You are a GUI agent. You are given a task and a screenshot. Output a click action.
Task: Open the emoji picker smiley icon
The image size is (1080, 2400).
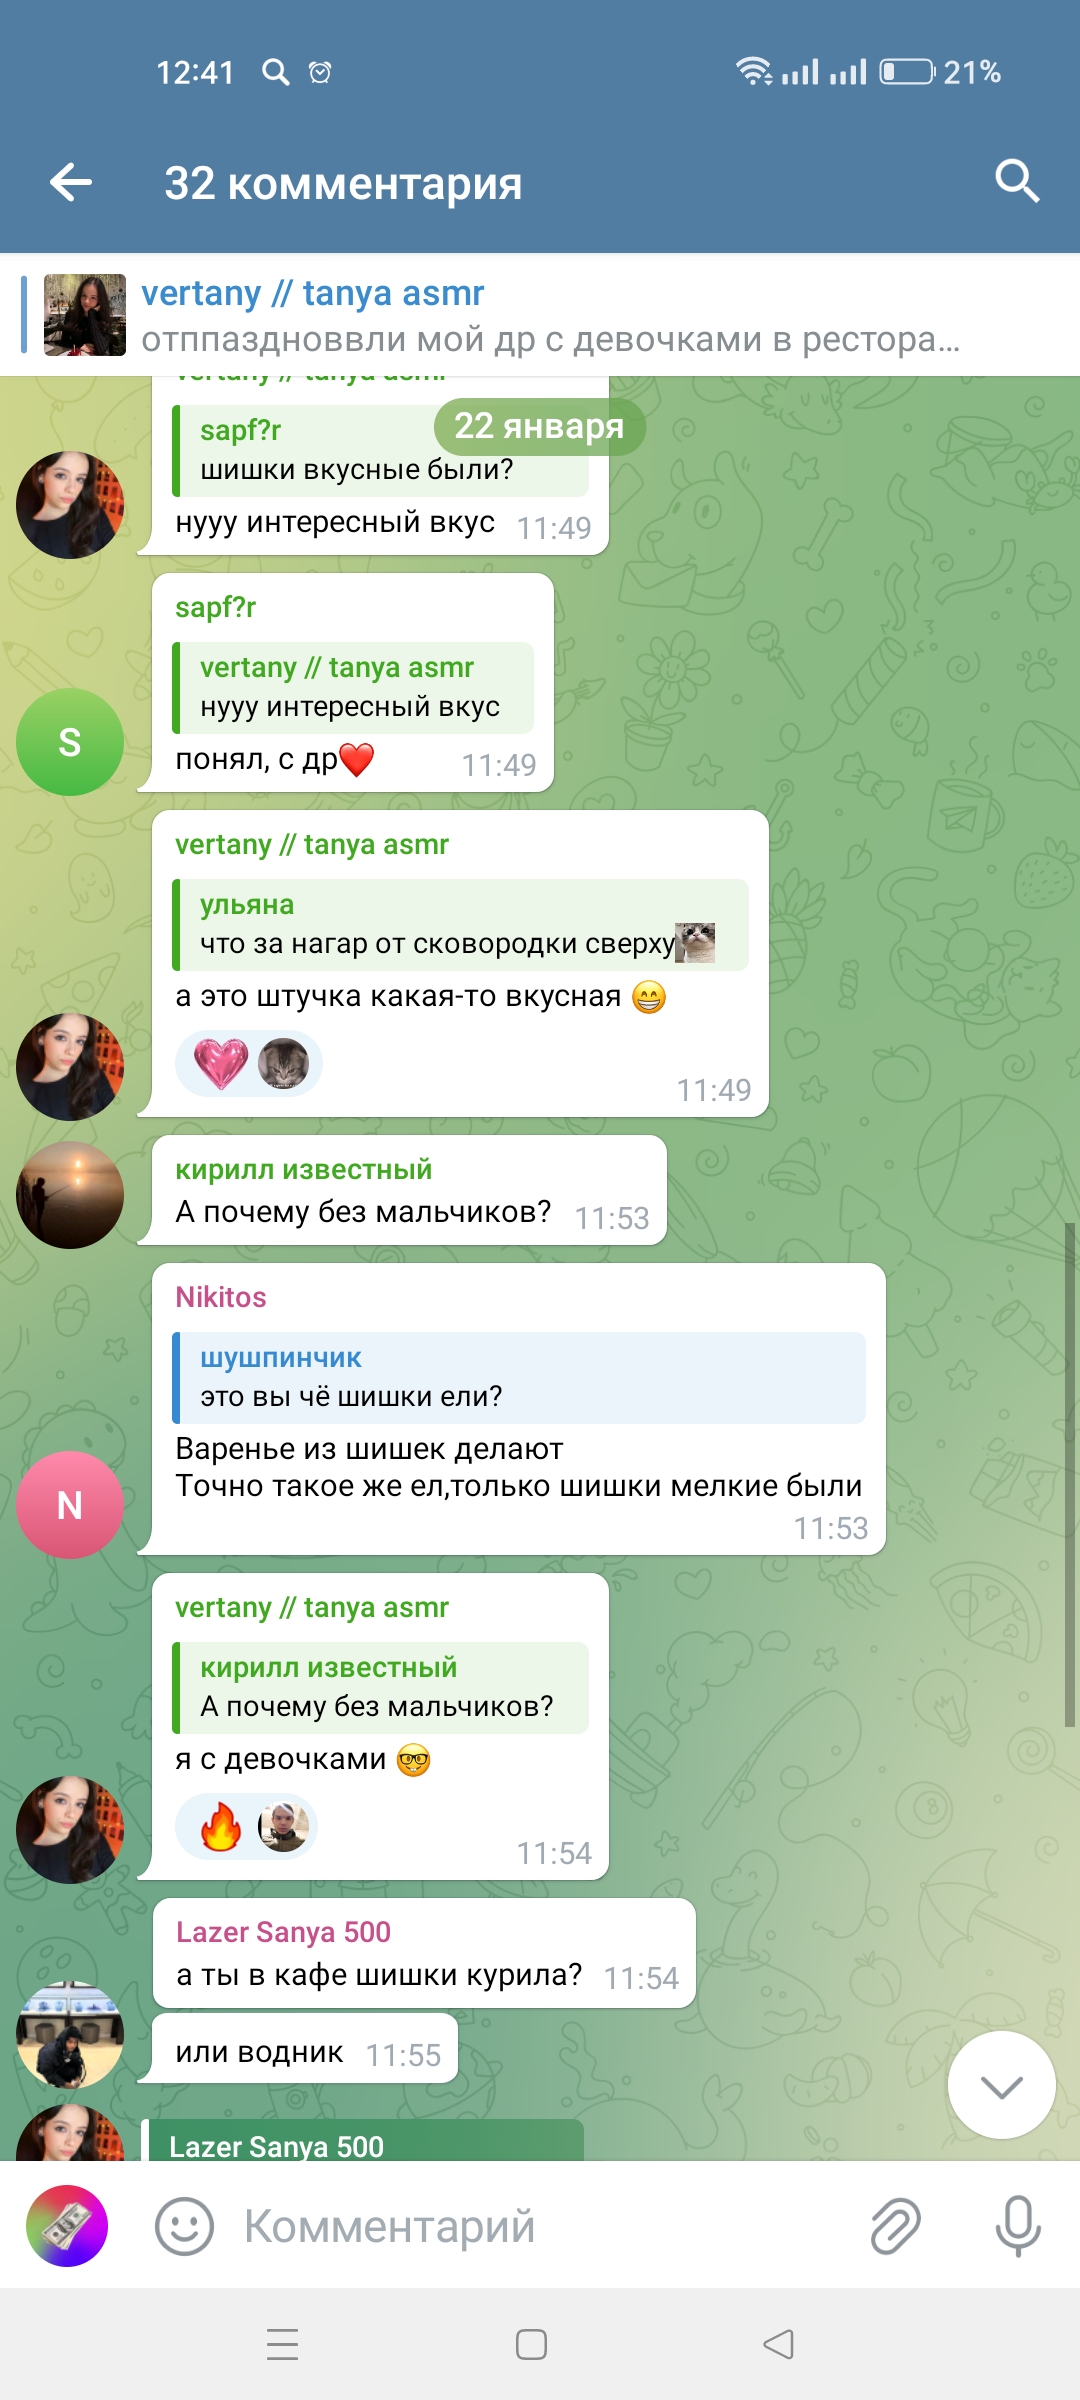[184, 2226]
